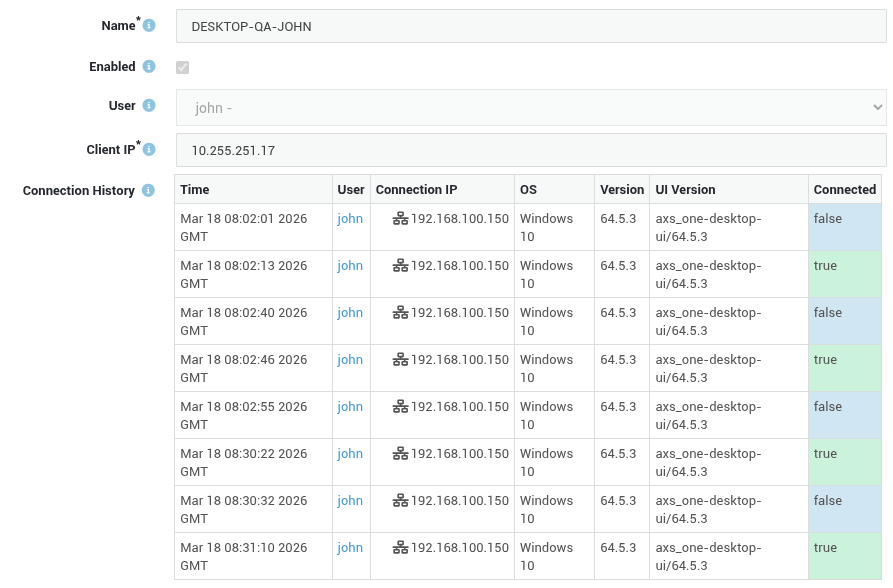This screenshot has width=893, height=588.
Task: Open the User dropdown showing john
Action: coord(531,107)
